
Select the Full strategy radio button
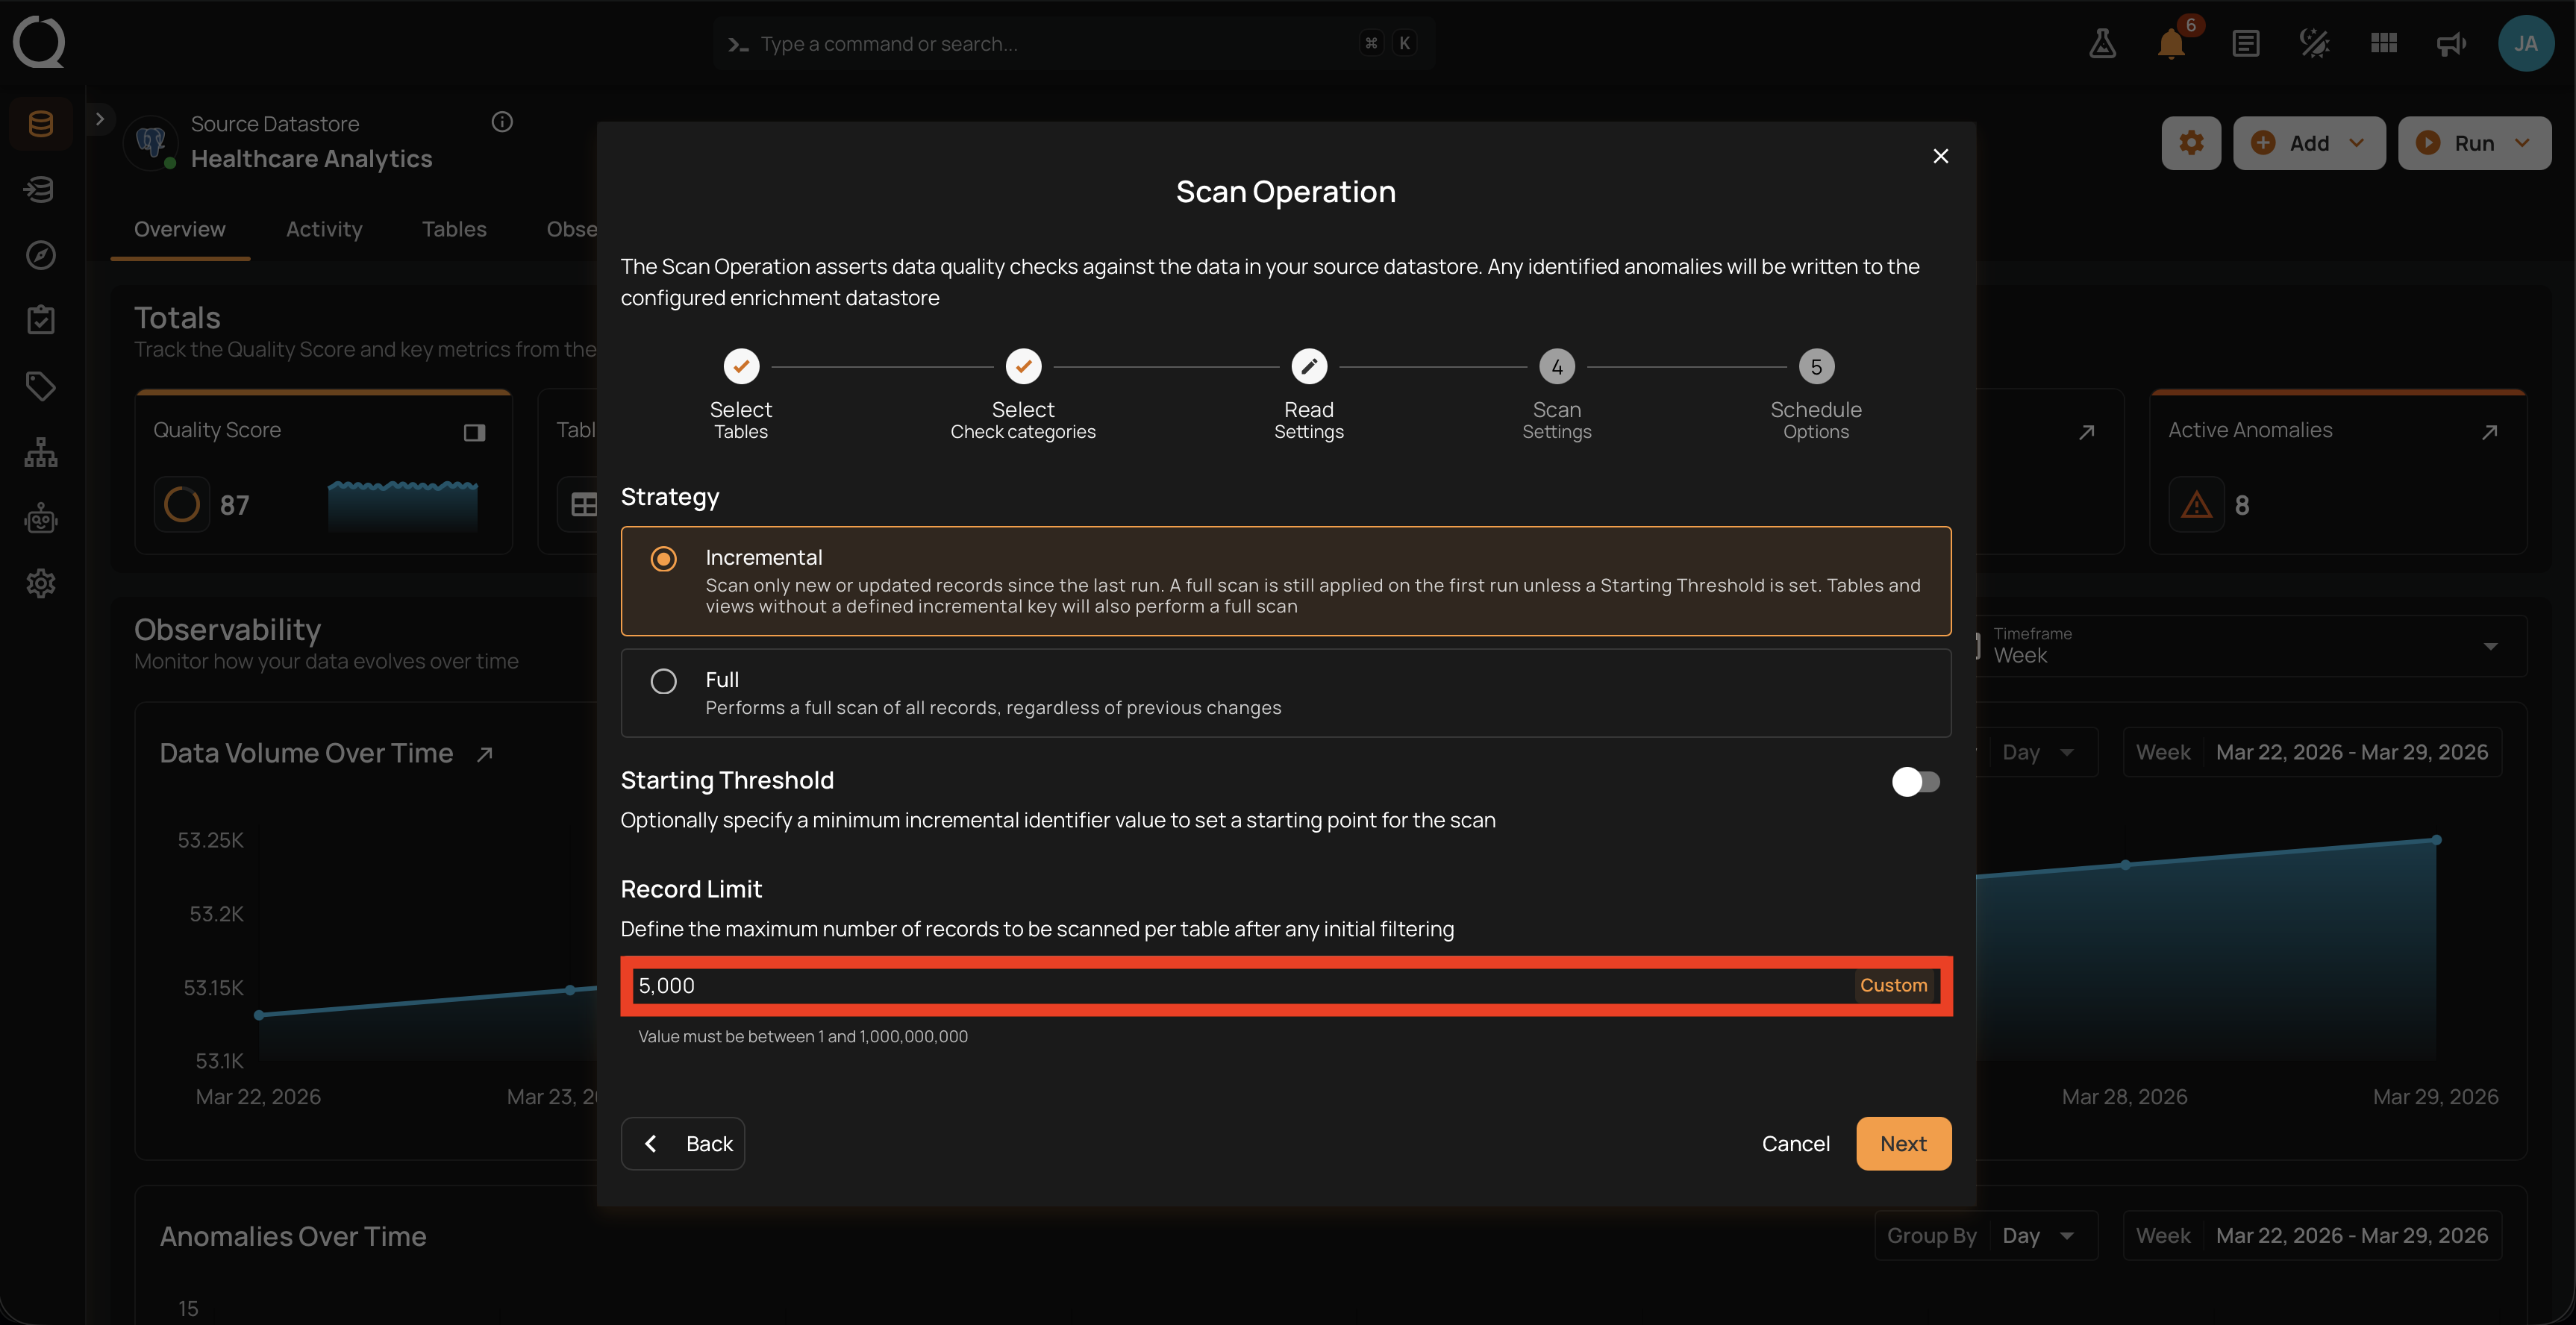663,681
